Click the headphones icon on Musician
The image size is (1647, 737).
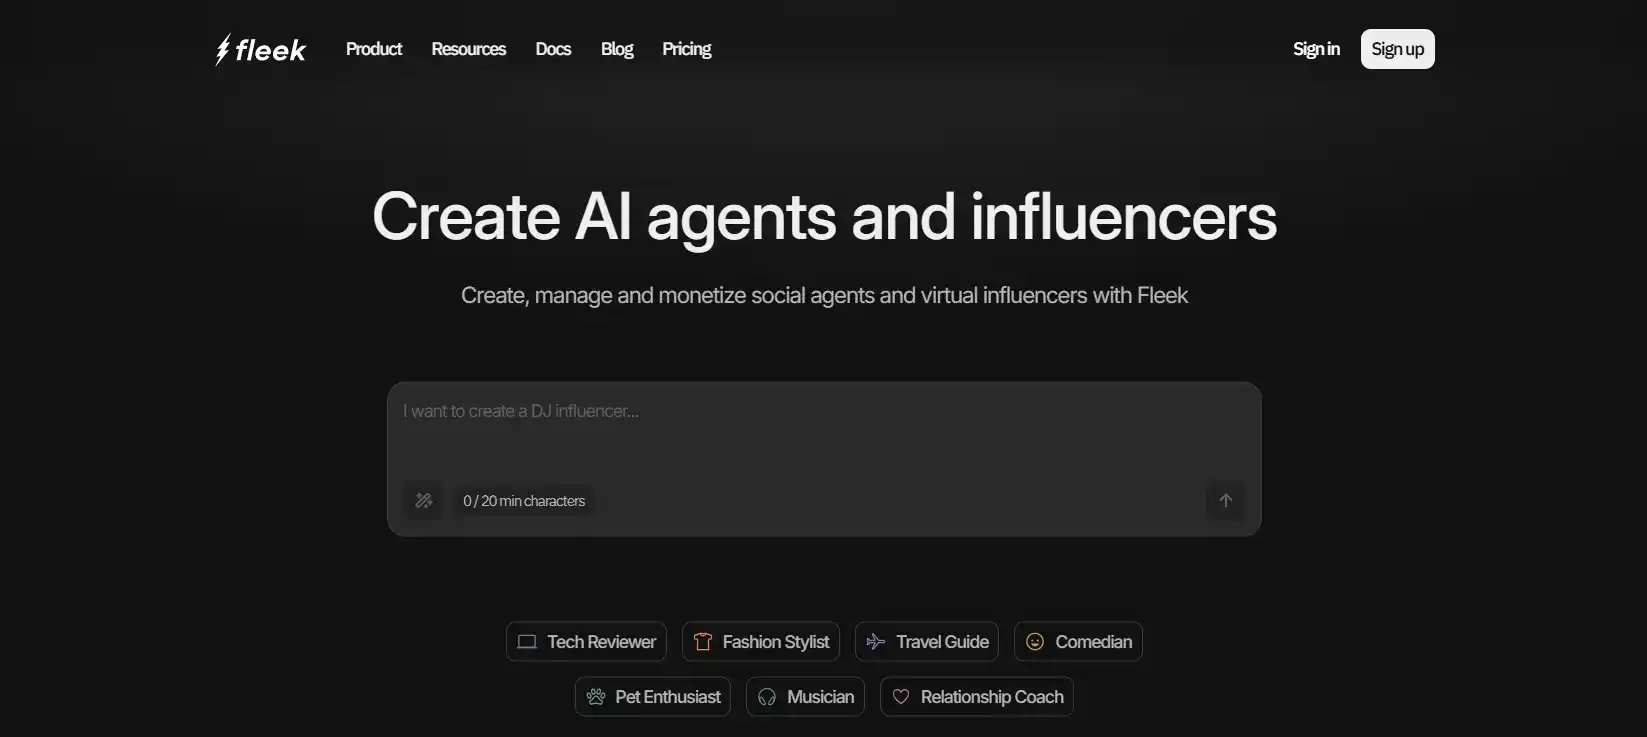click(767, 697)
